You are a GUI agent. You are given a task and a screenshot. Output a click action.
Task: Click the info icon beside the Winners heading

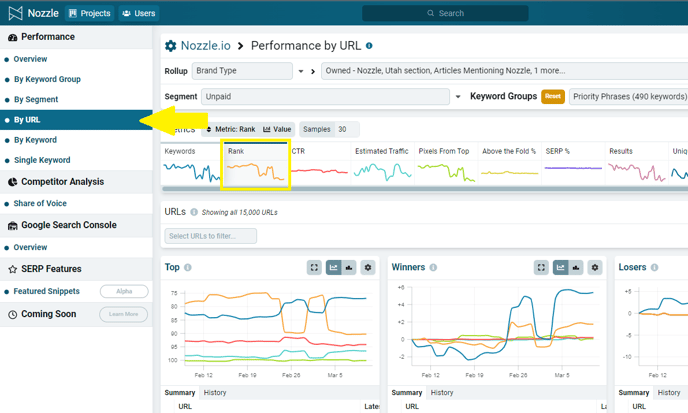pos(433,267)
